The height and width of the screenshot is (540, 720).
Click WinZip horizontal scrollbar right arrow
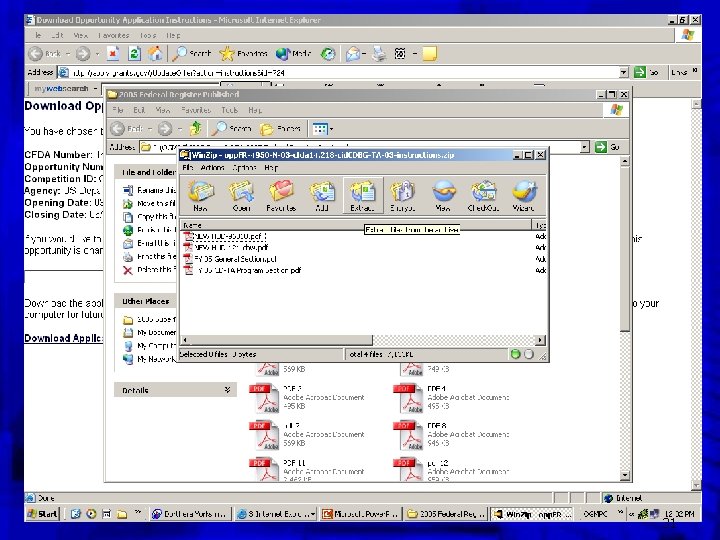pos(540,340)
